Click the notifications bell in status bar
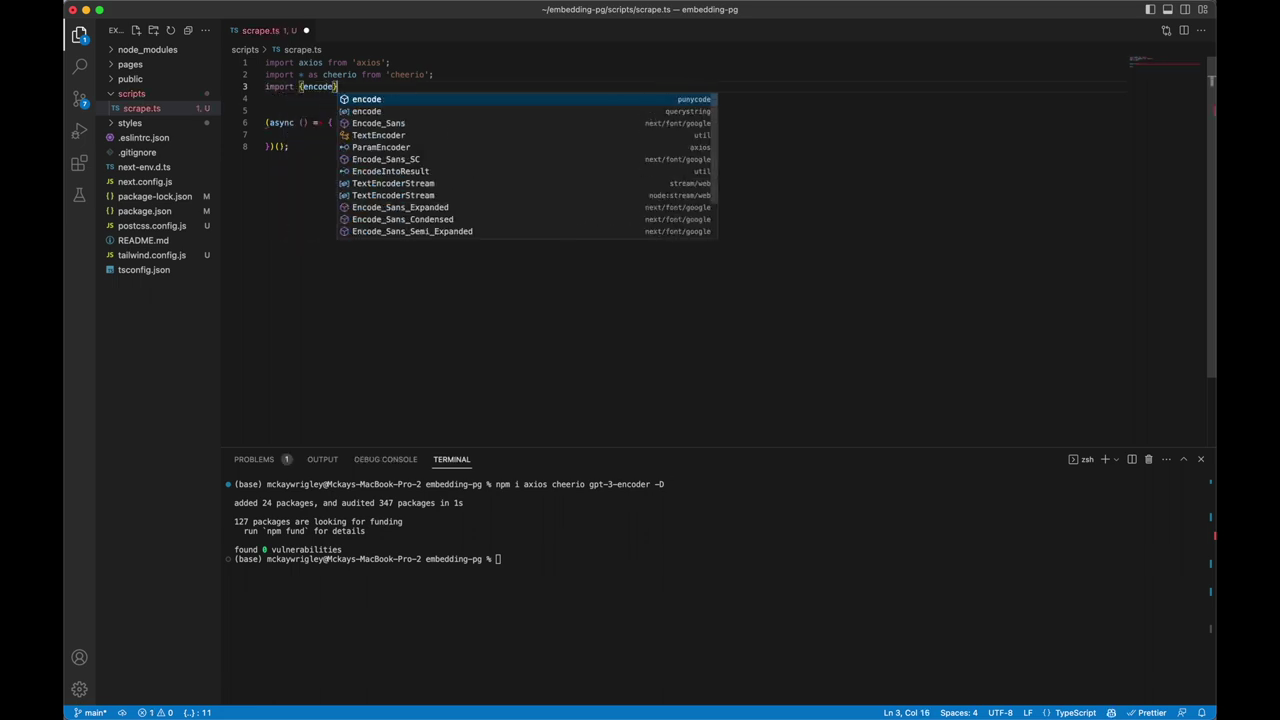The height and width of the screenshot is (720, 1280). [x=1203, y=713]
